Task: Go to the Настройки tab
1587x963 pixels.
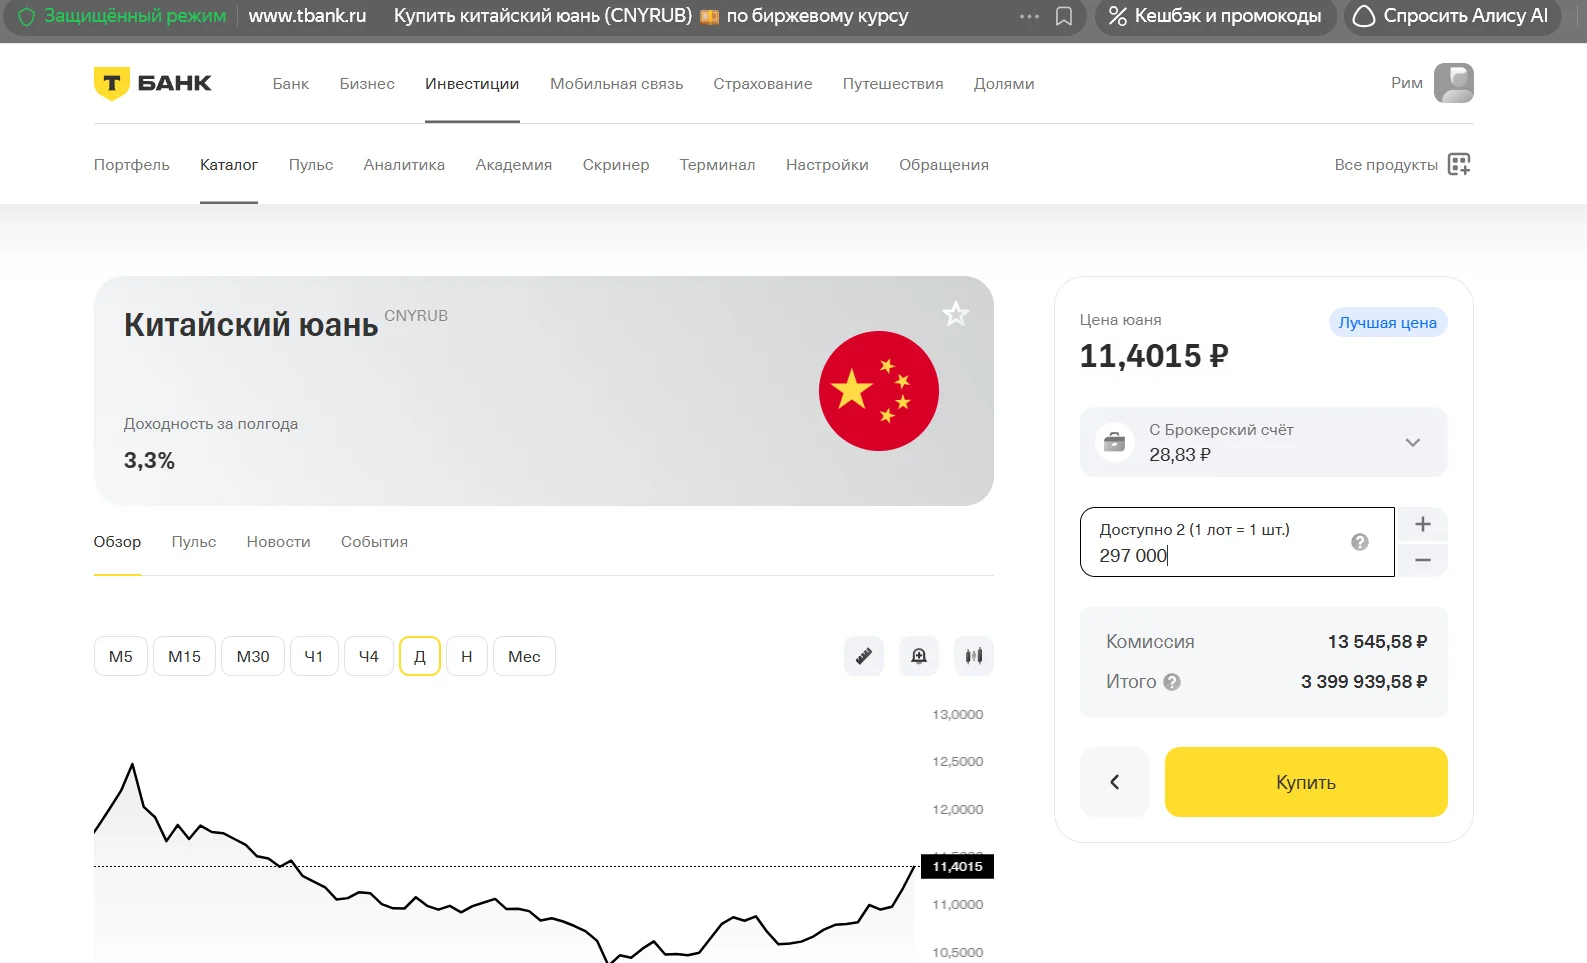Action: [x=827, y=165]
